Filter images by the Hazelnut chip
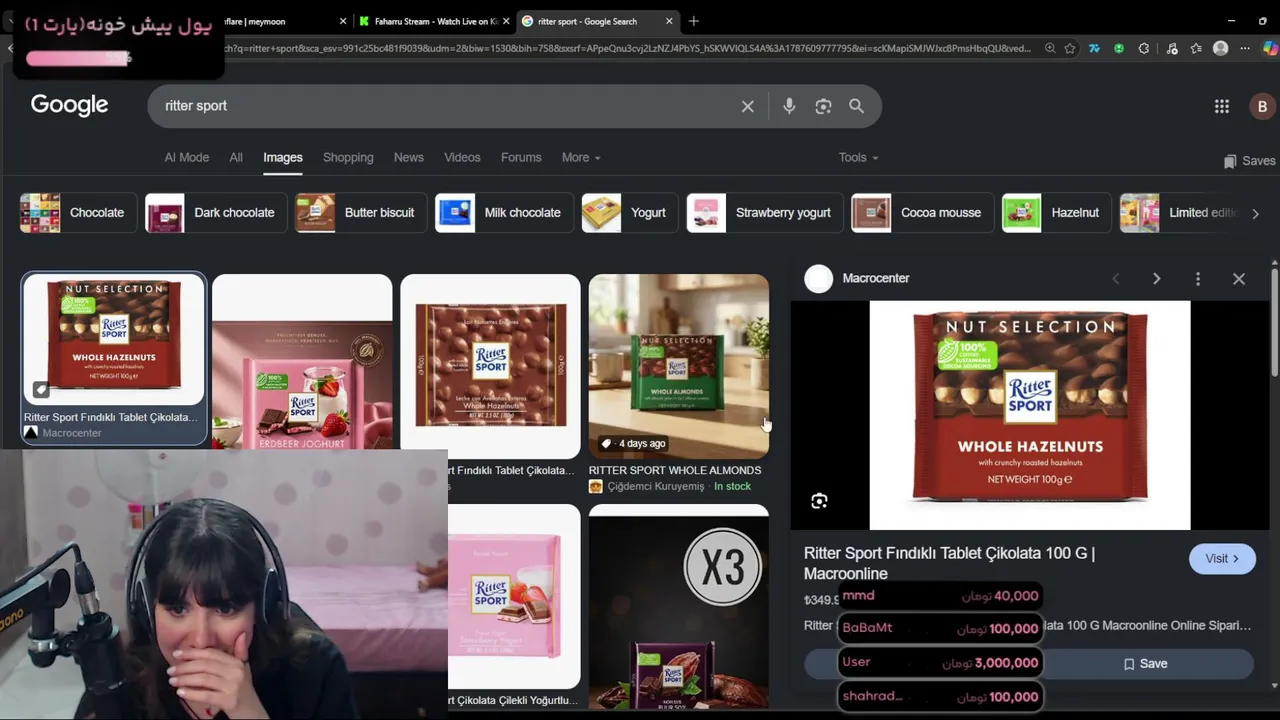This screenshot has width=1280, height=720. point(1057,213)
